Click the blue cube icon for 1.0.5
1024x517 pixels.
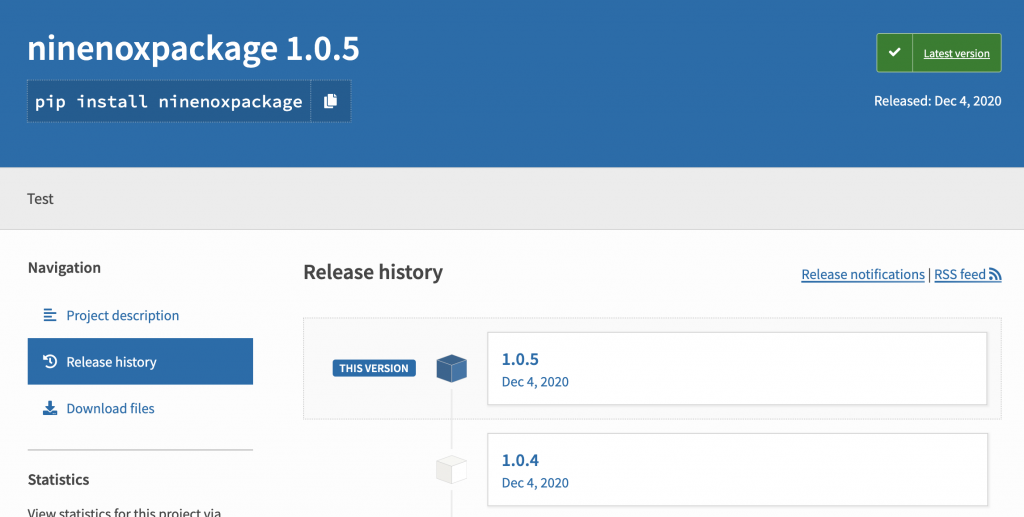coord(451,368)
